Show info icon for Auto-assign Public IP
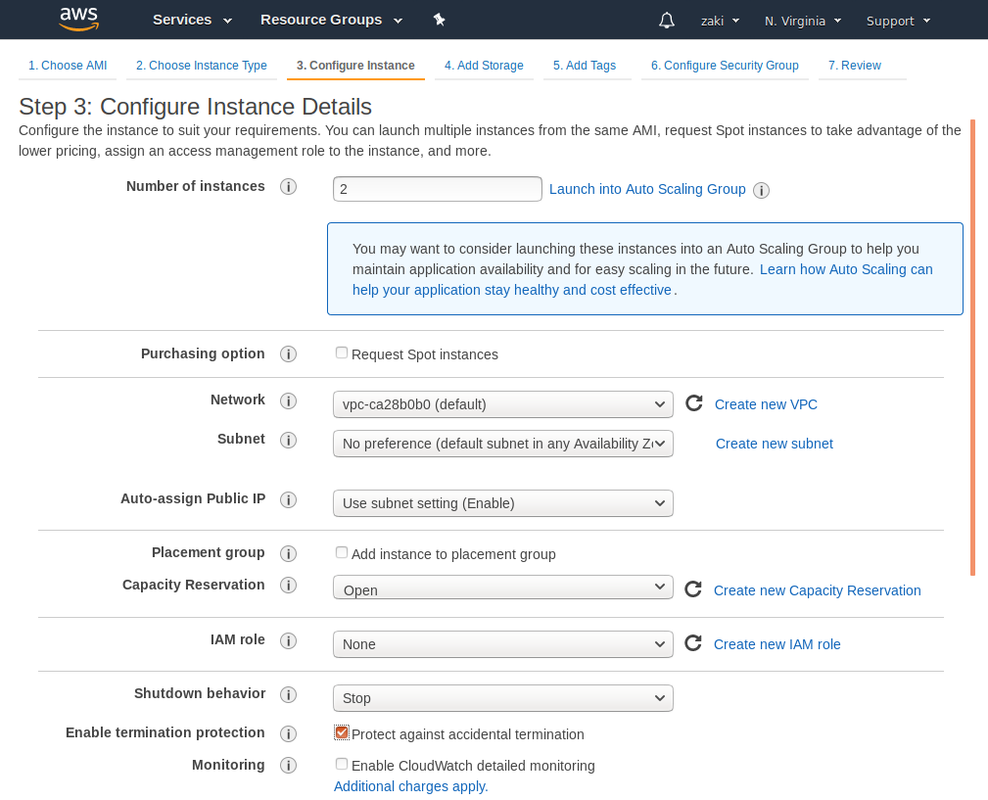988x800 pixels. (x=288, y=500)
